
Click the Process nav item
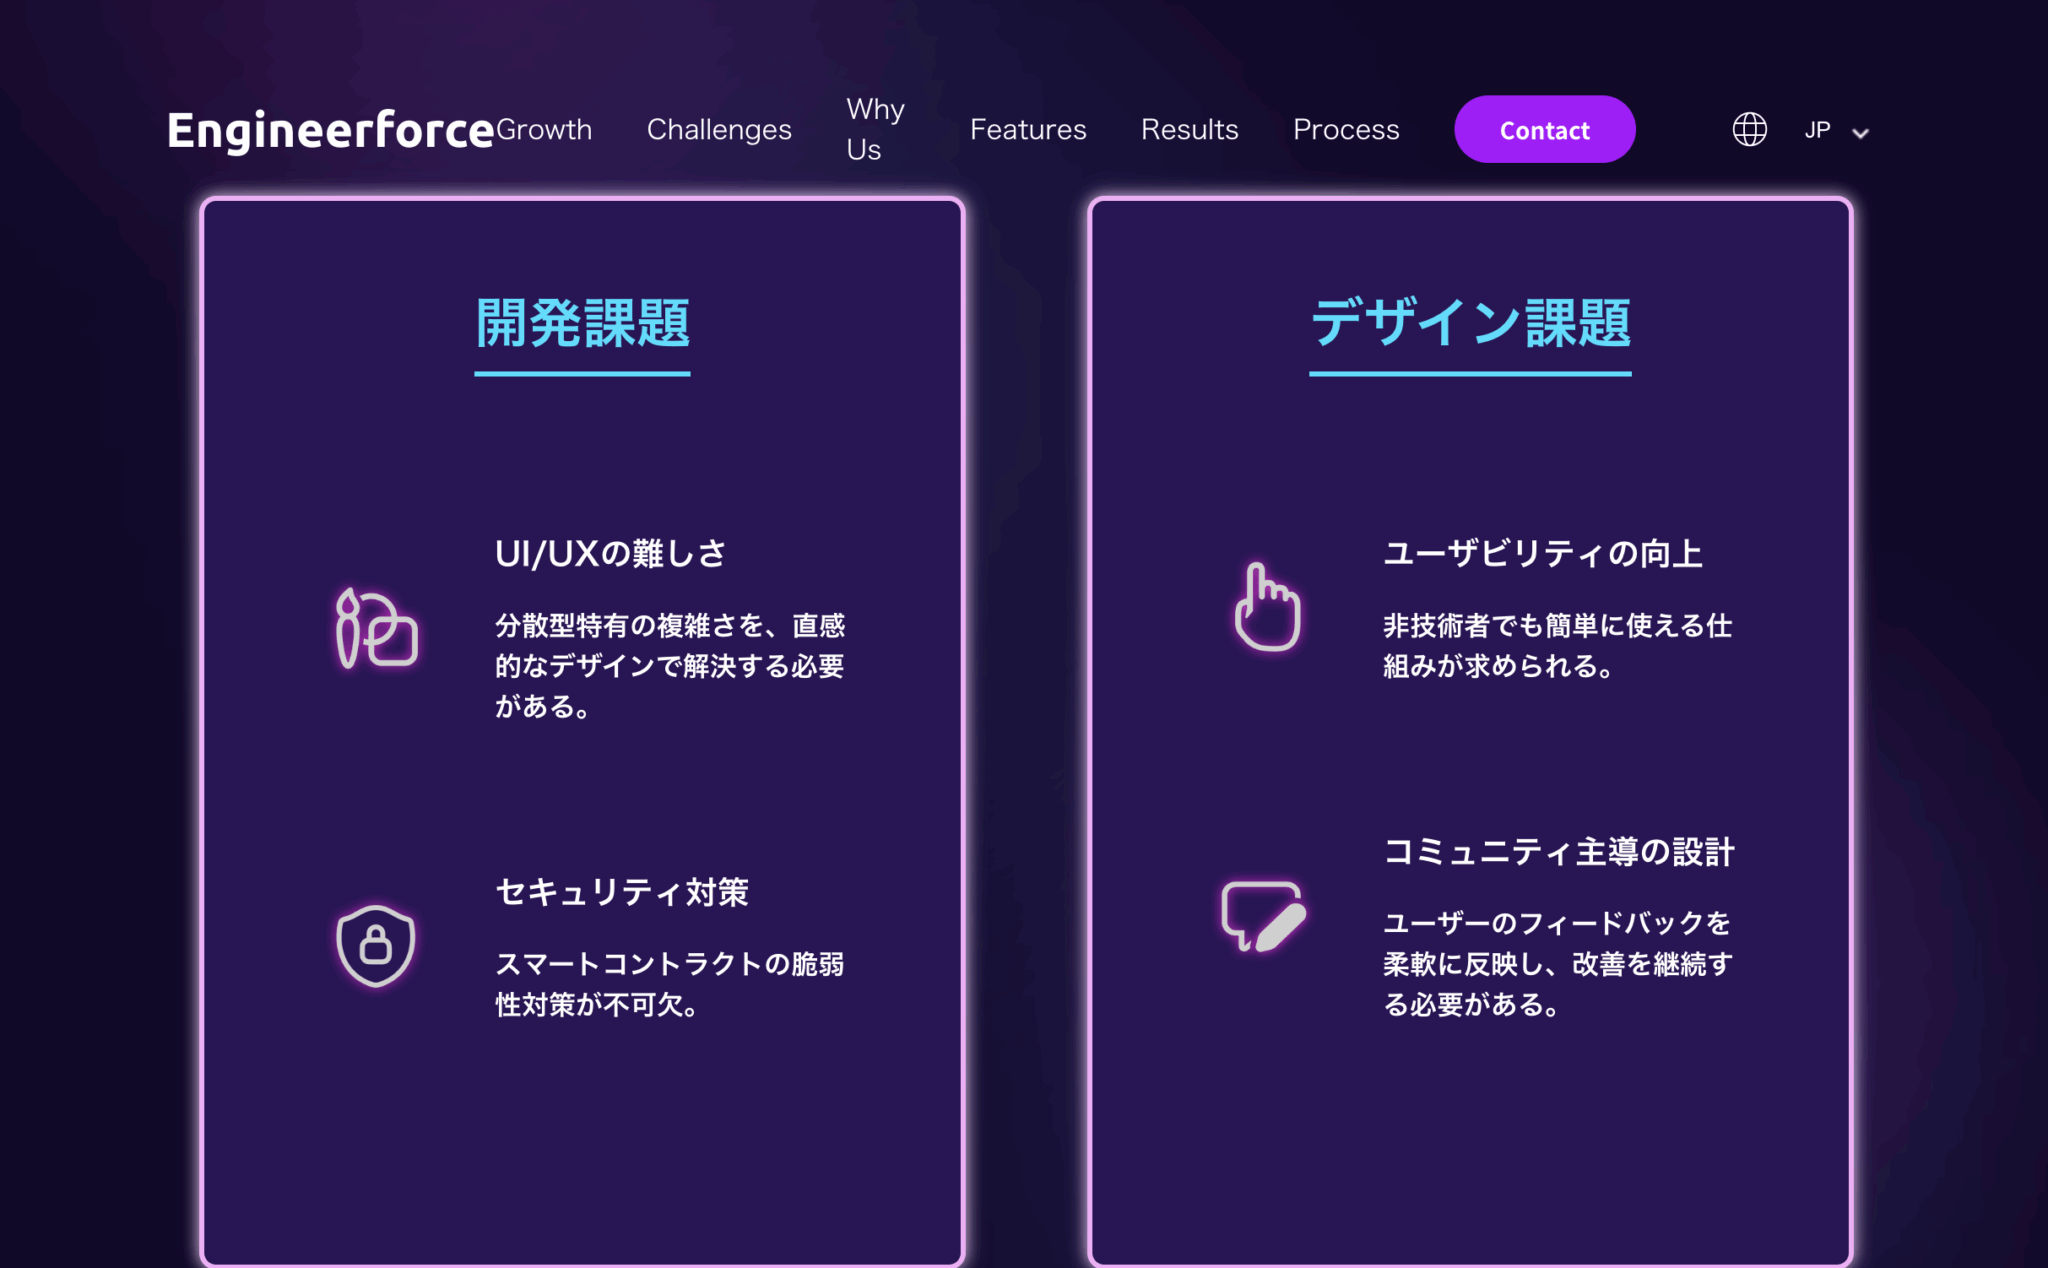(1346, 129)
